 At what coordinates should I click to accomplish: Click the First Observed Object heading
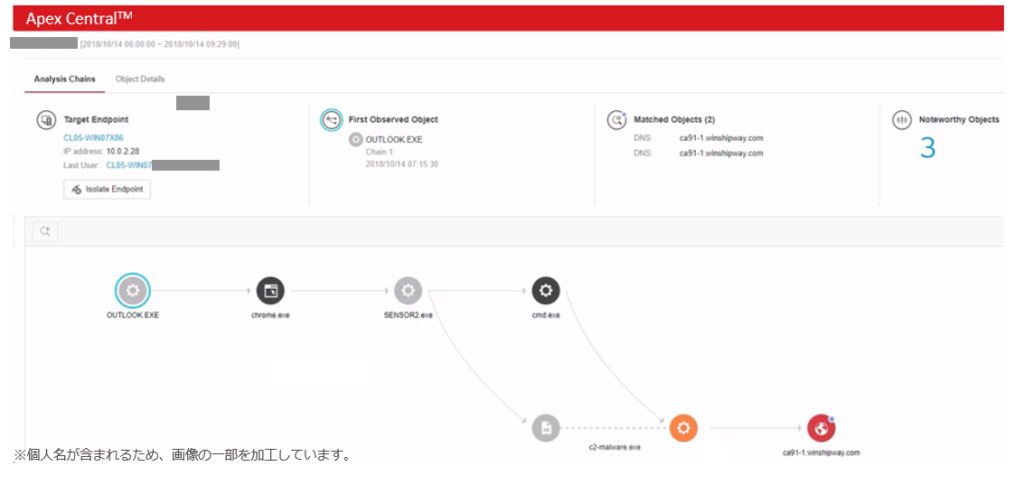coord(393,120)
